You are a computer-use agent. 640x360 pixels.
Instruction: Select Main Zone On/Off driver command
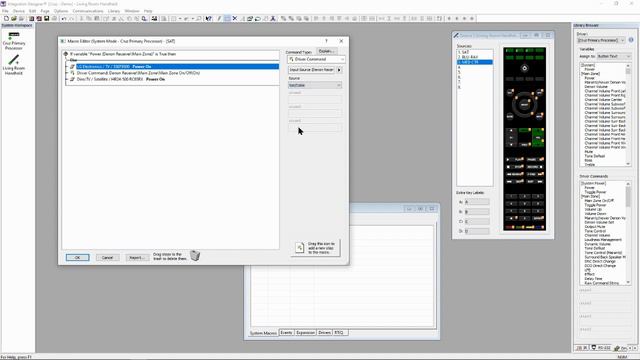(599, 201)
